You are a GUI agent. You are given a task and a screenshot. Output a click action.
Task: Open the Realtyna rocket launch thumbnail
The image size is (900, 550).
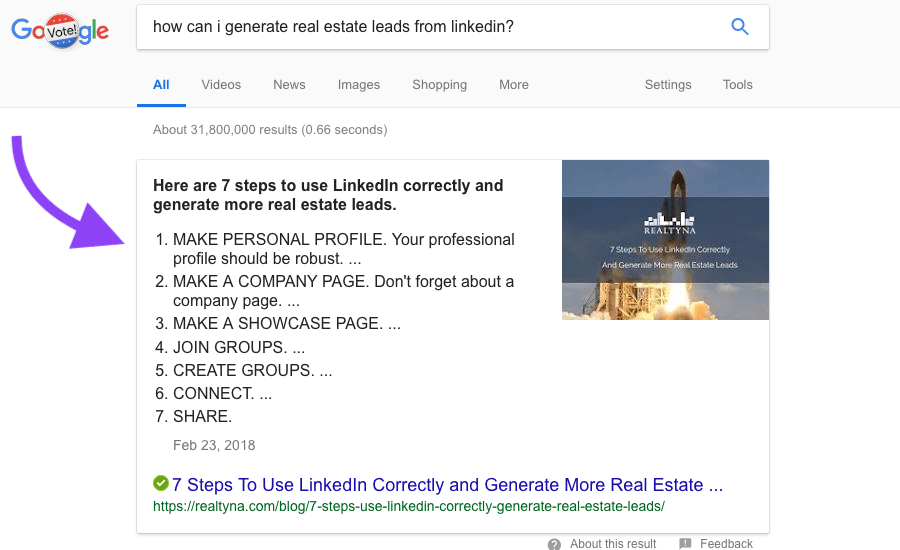coord(665,239)
